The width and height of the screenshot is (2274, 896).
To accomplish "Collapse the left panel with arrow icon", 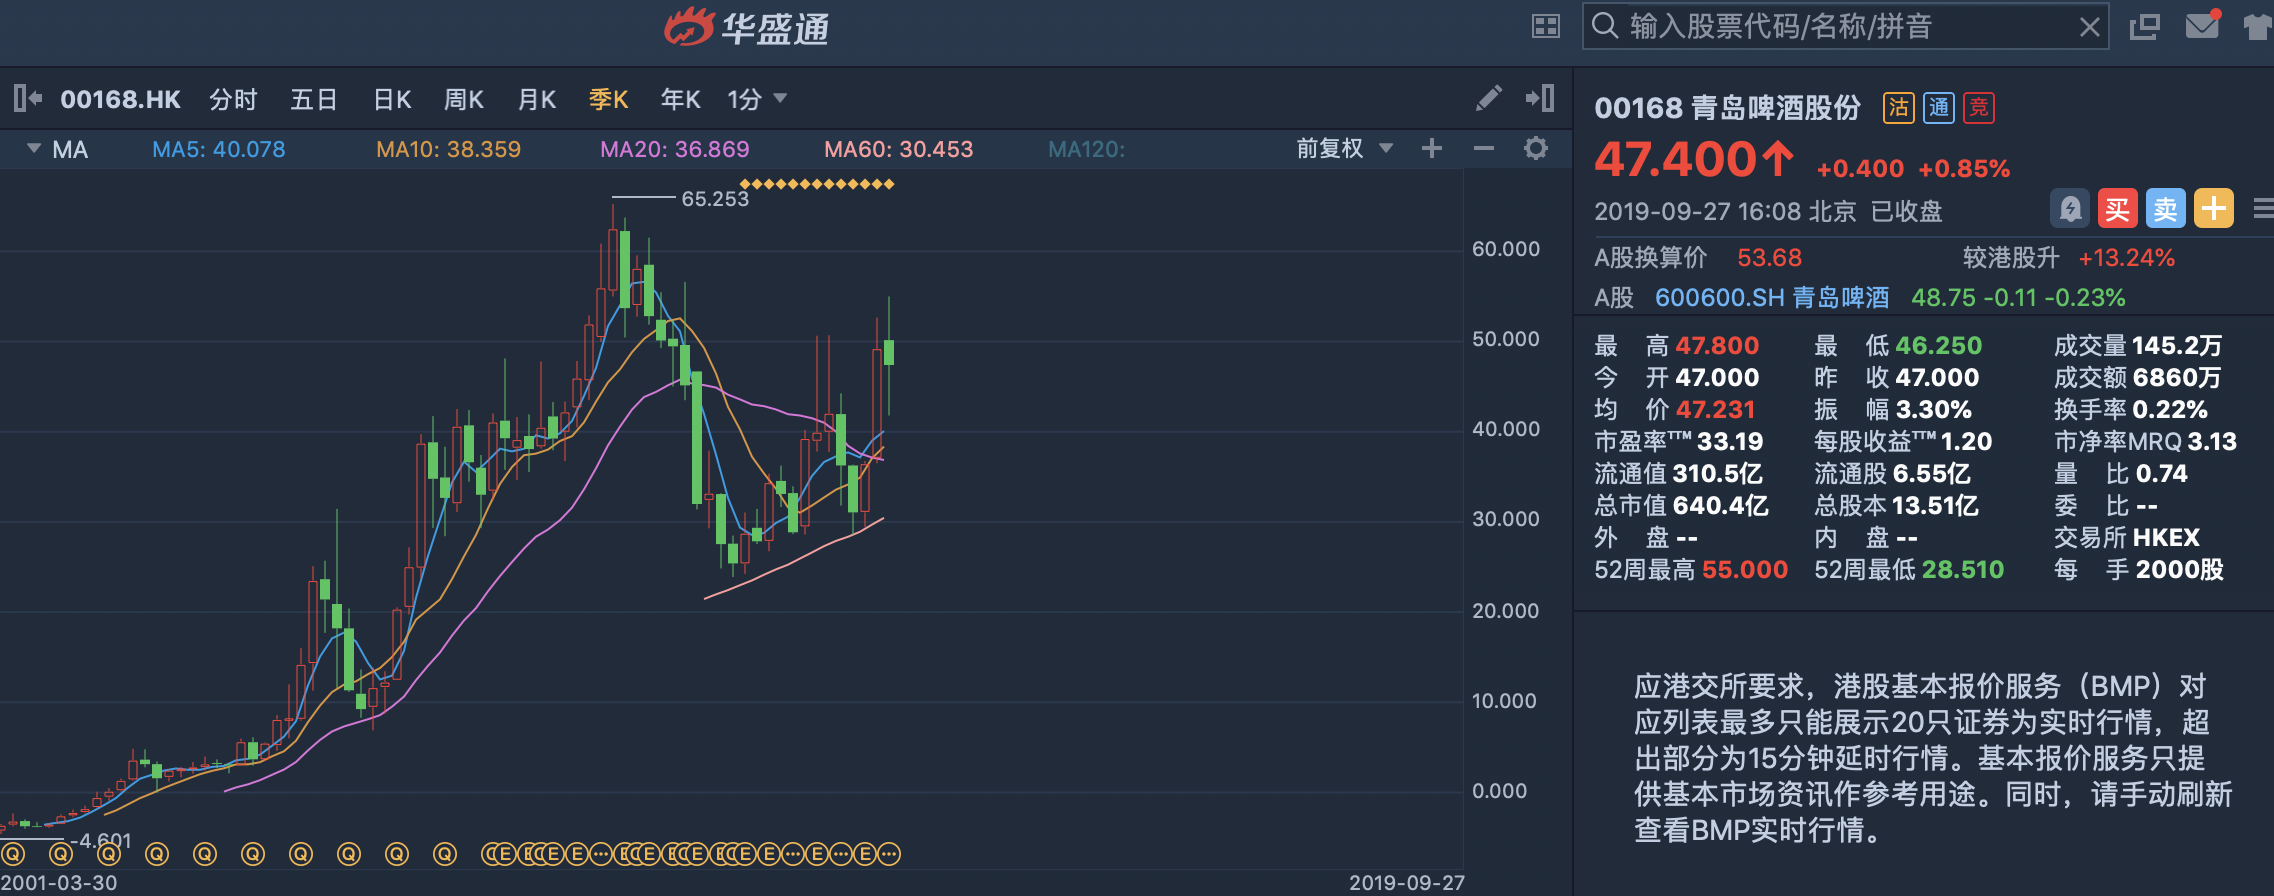I will tap(28, 98).
